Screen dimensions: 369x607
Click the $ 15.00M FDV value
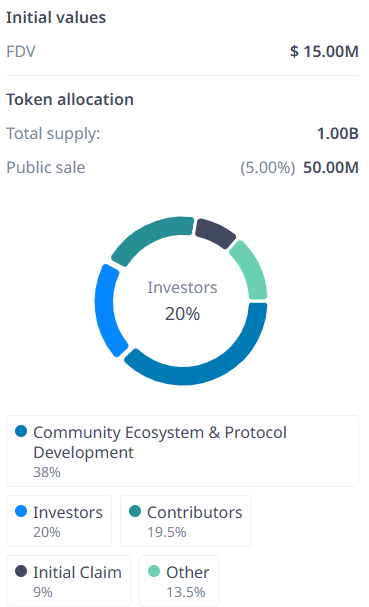[x=324, y=51]
